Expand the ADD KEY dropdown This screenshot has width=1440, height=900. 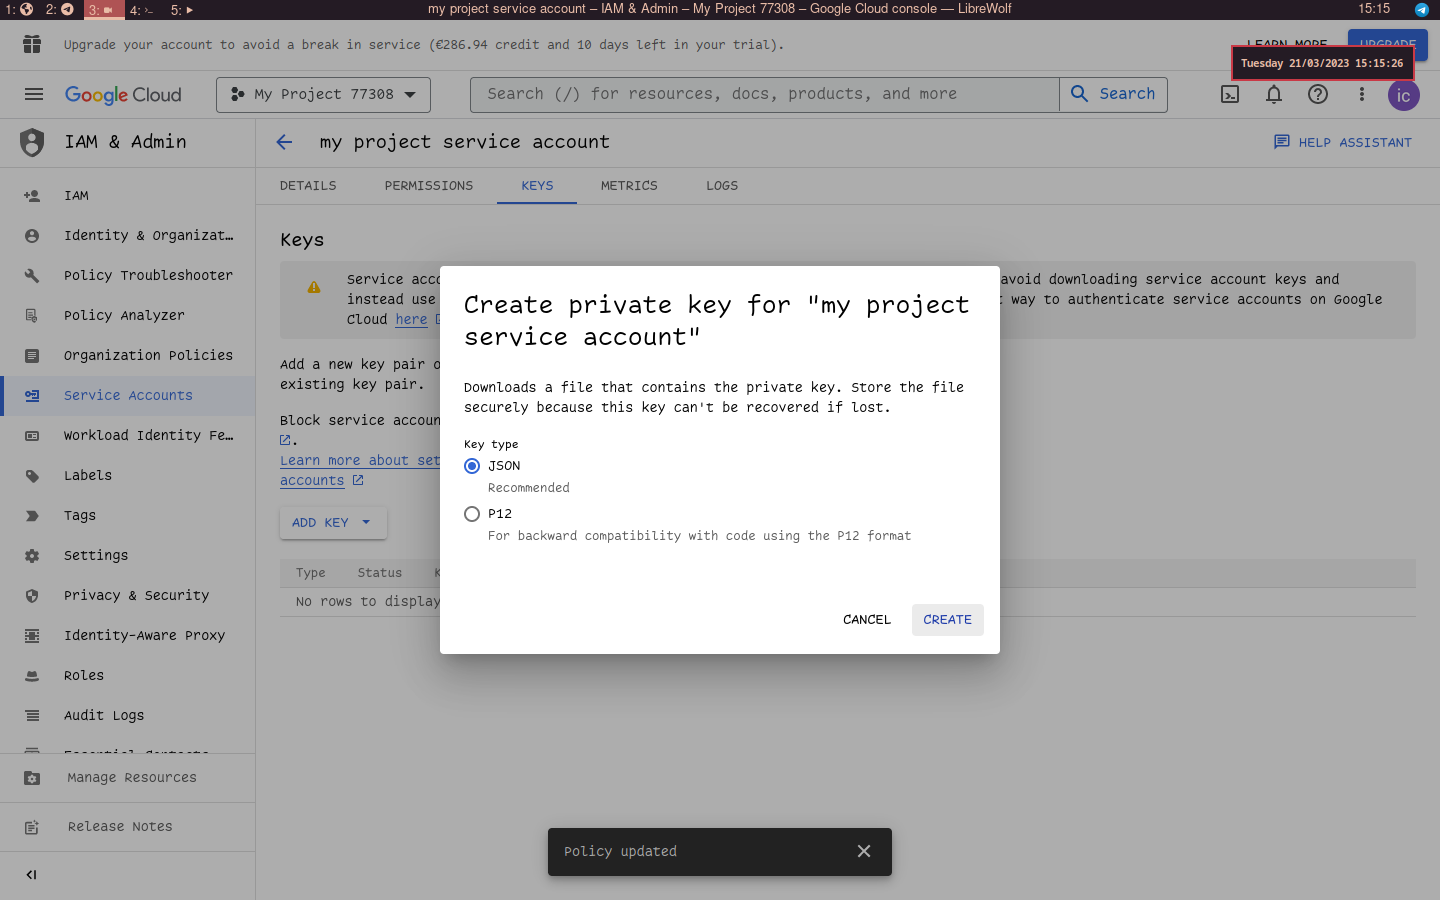[x=332, y=522]
